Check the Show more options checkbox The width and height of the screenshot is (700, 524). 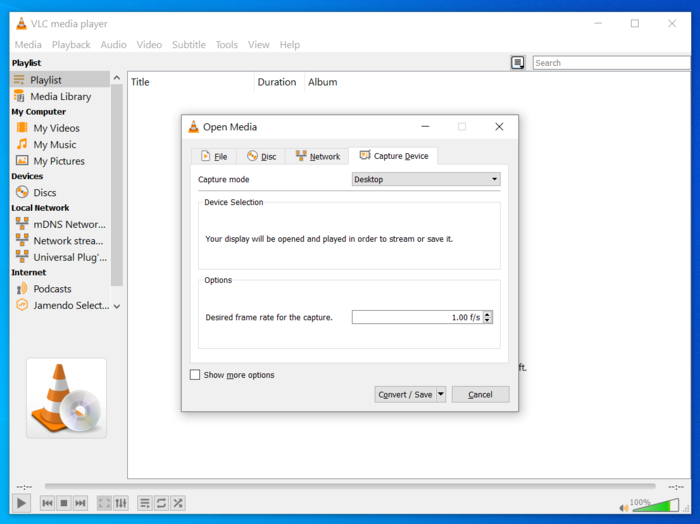point(195,375)
